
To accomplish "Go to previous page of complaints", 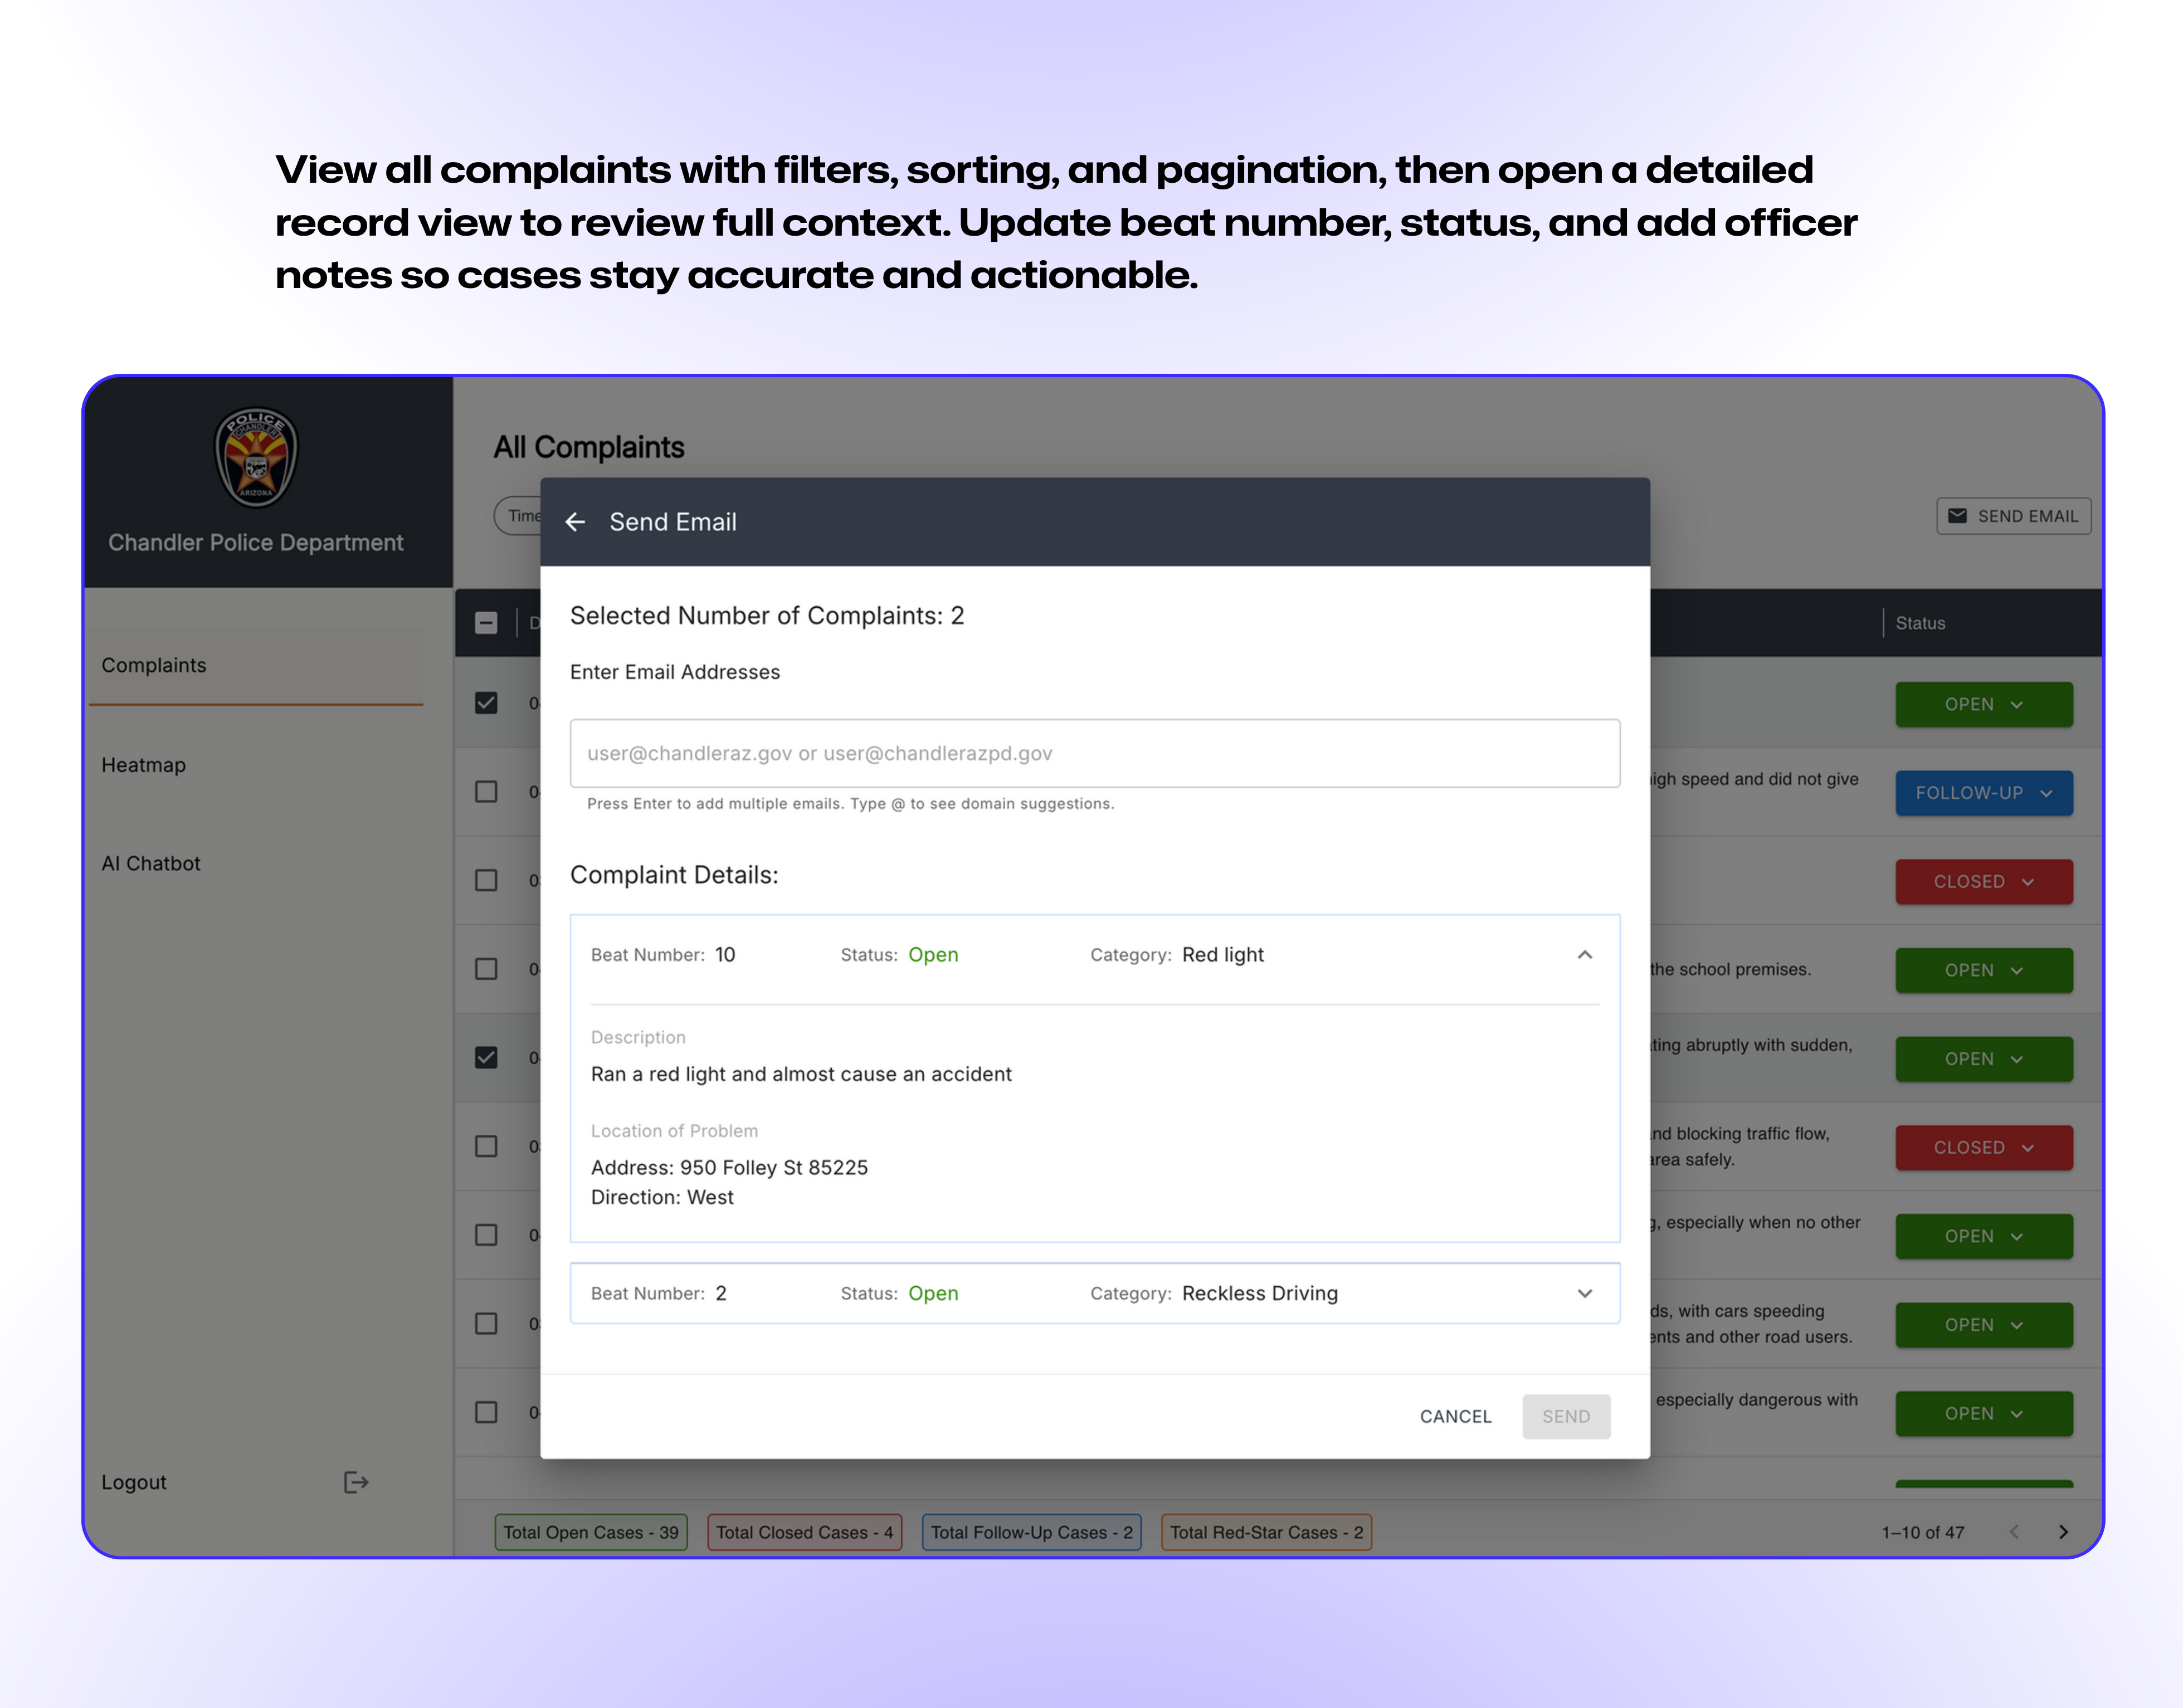I will click(2014, 1532).
